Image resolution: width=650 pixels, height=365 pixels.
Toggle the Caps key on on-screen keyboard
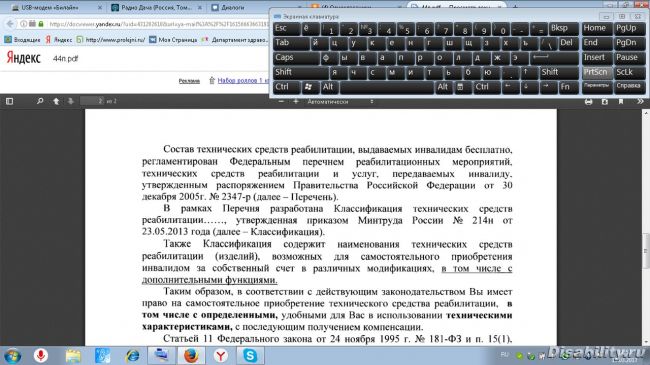pyautogui.click(x=296, y=58)
